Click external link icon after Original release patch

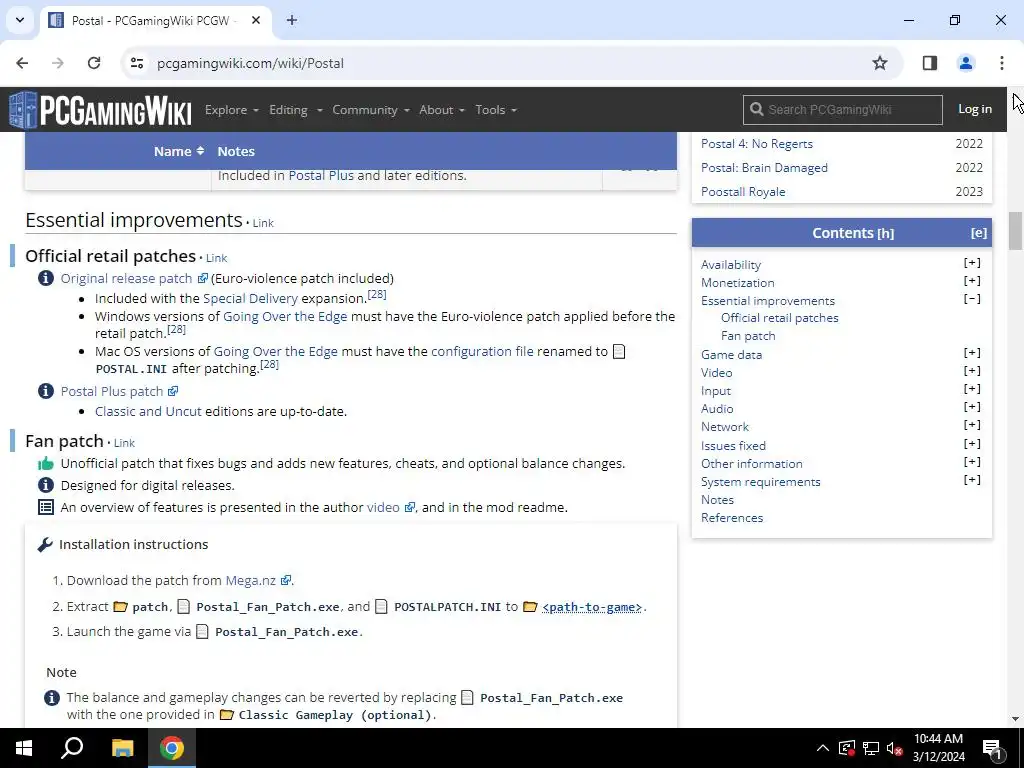(x=202, y=278)
